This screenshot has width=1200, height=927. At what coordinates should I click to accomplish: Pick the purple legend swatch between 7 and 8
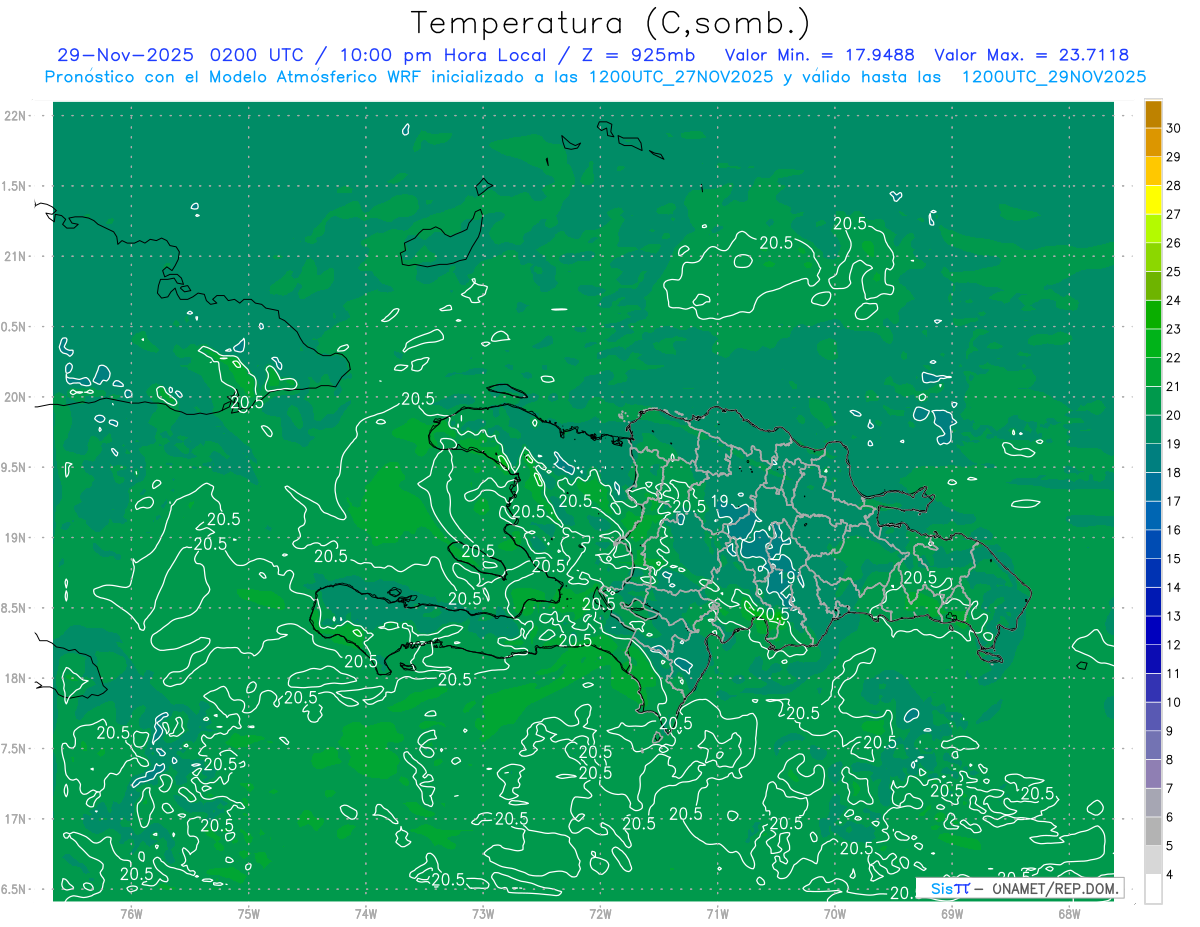pos(1154,774)
